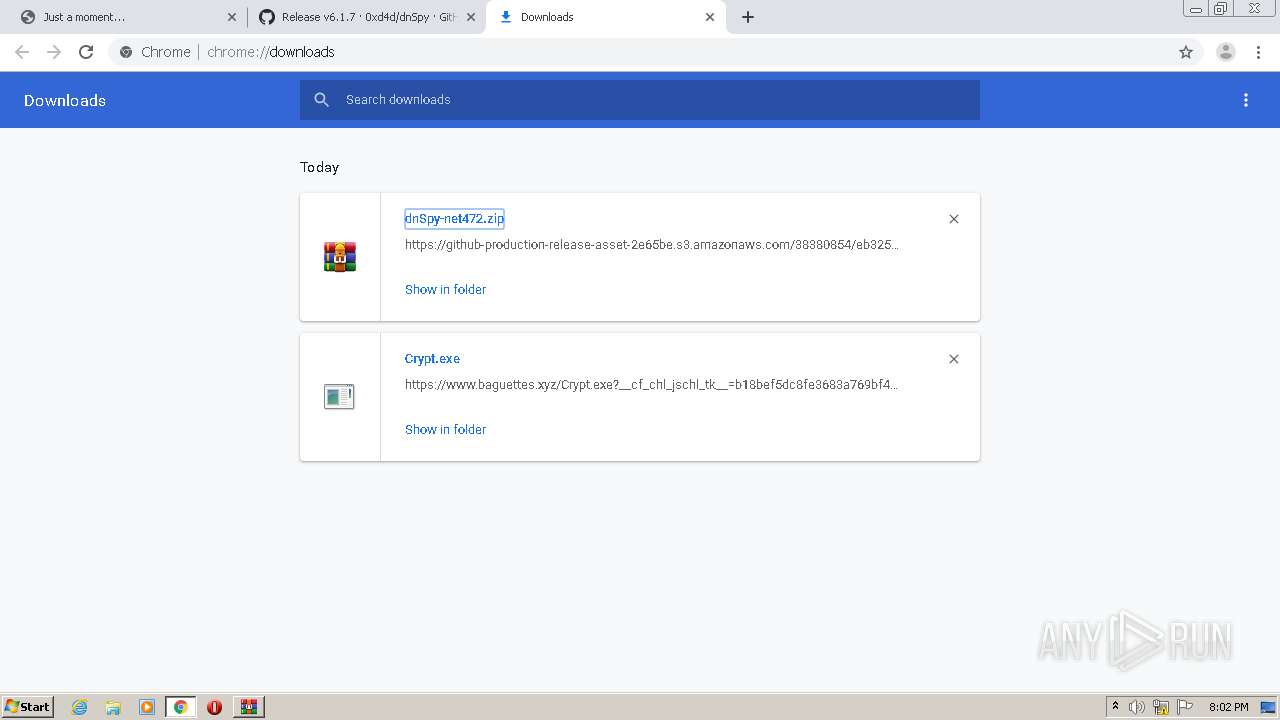
Task: Open Opera from taskbar
Action: coord(214,707)
